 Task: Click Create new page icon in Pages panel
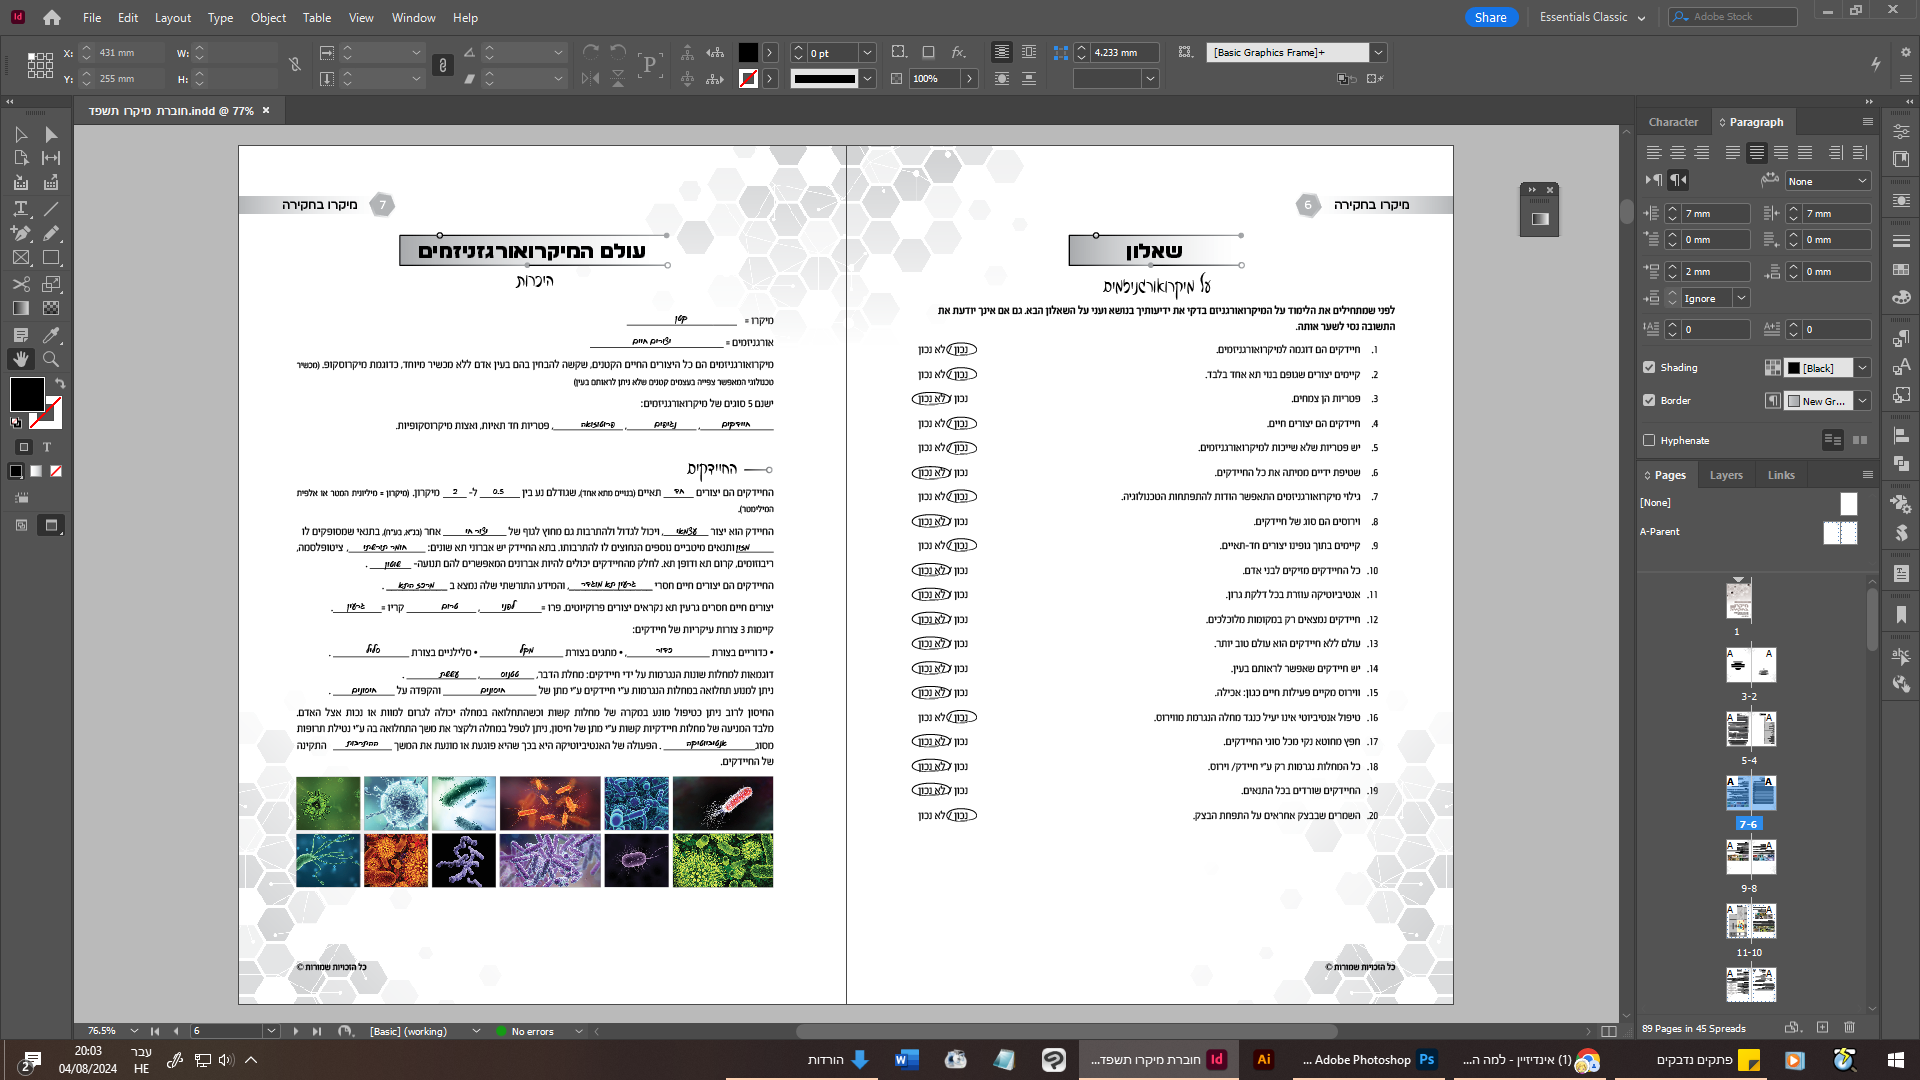click(x=1822, y=1028)
